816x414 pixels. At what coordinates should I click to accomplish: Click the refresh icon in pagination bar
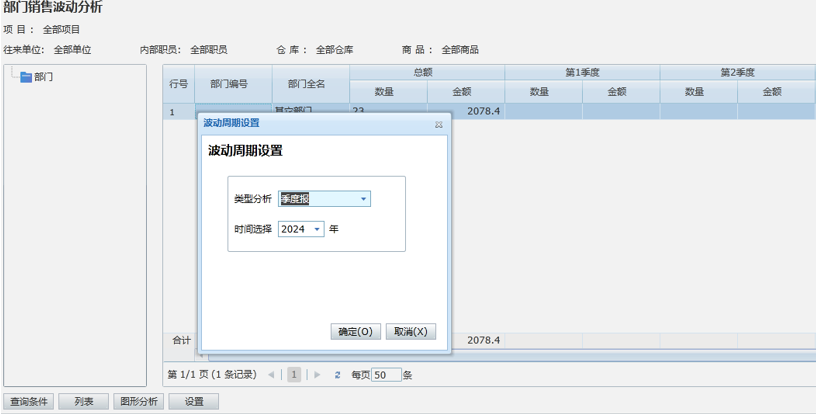coord(338,375)
